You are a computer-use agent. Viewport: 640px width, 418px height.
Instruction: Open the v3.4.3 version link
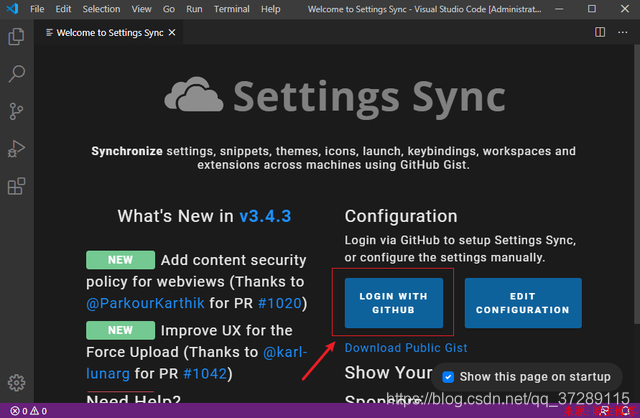[x=265, y=216]
